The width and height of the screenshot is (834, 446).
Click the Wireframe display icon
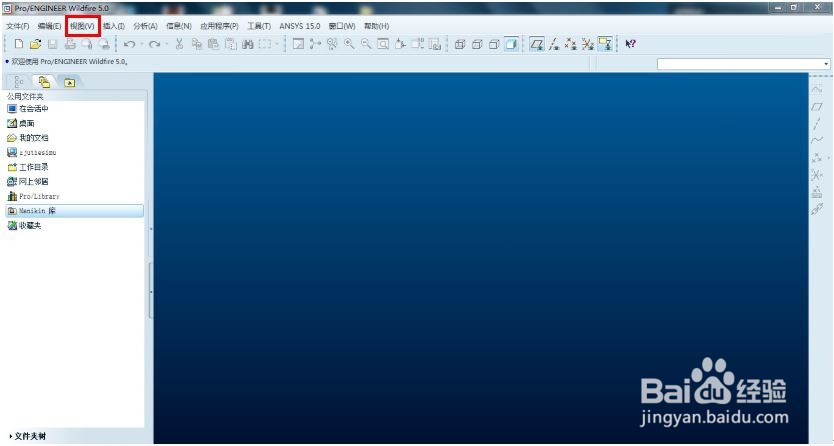point(460,44)
